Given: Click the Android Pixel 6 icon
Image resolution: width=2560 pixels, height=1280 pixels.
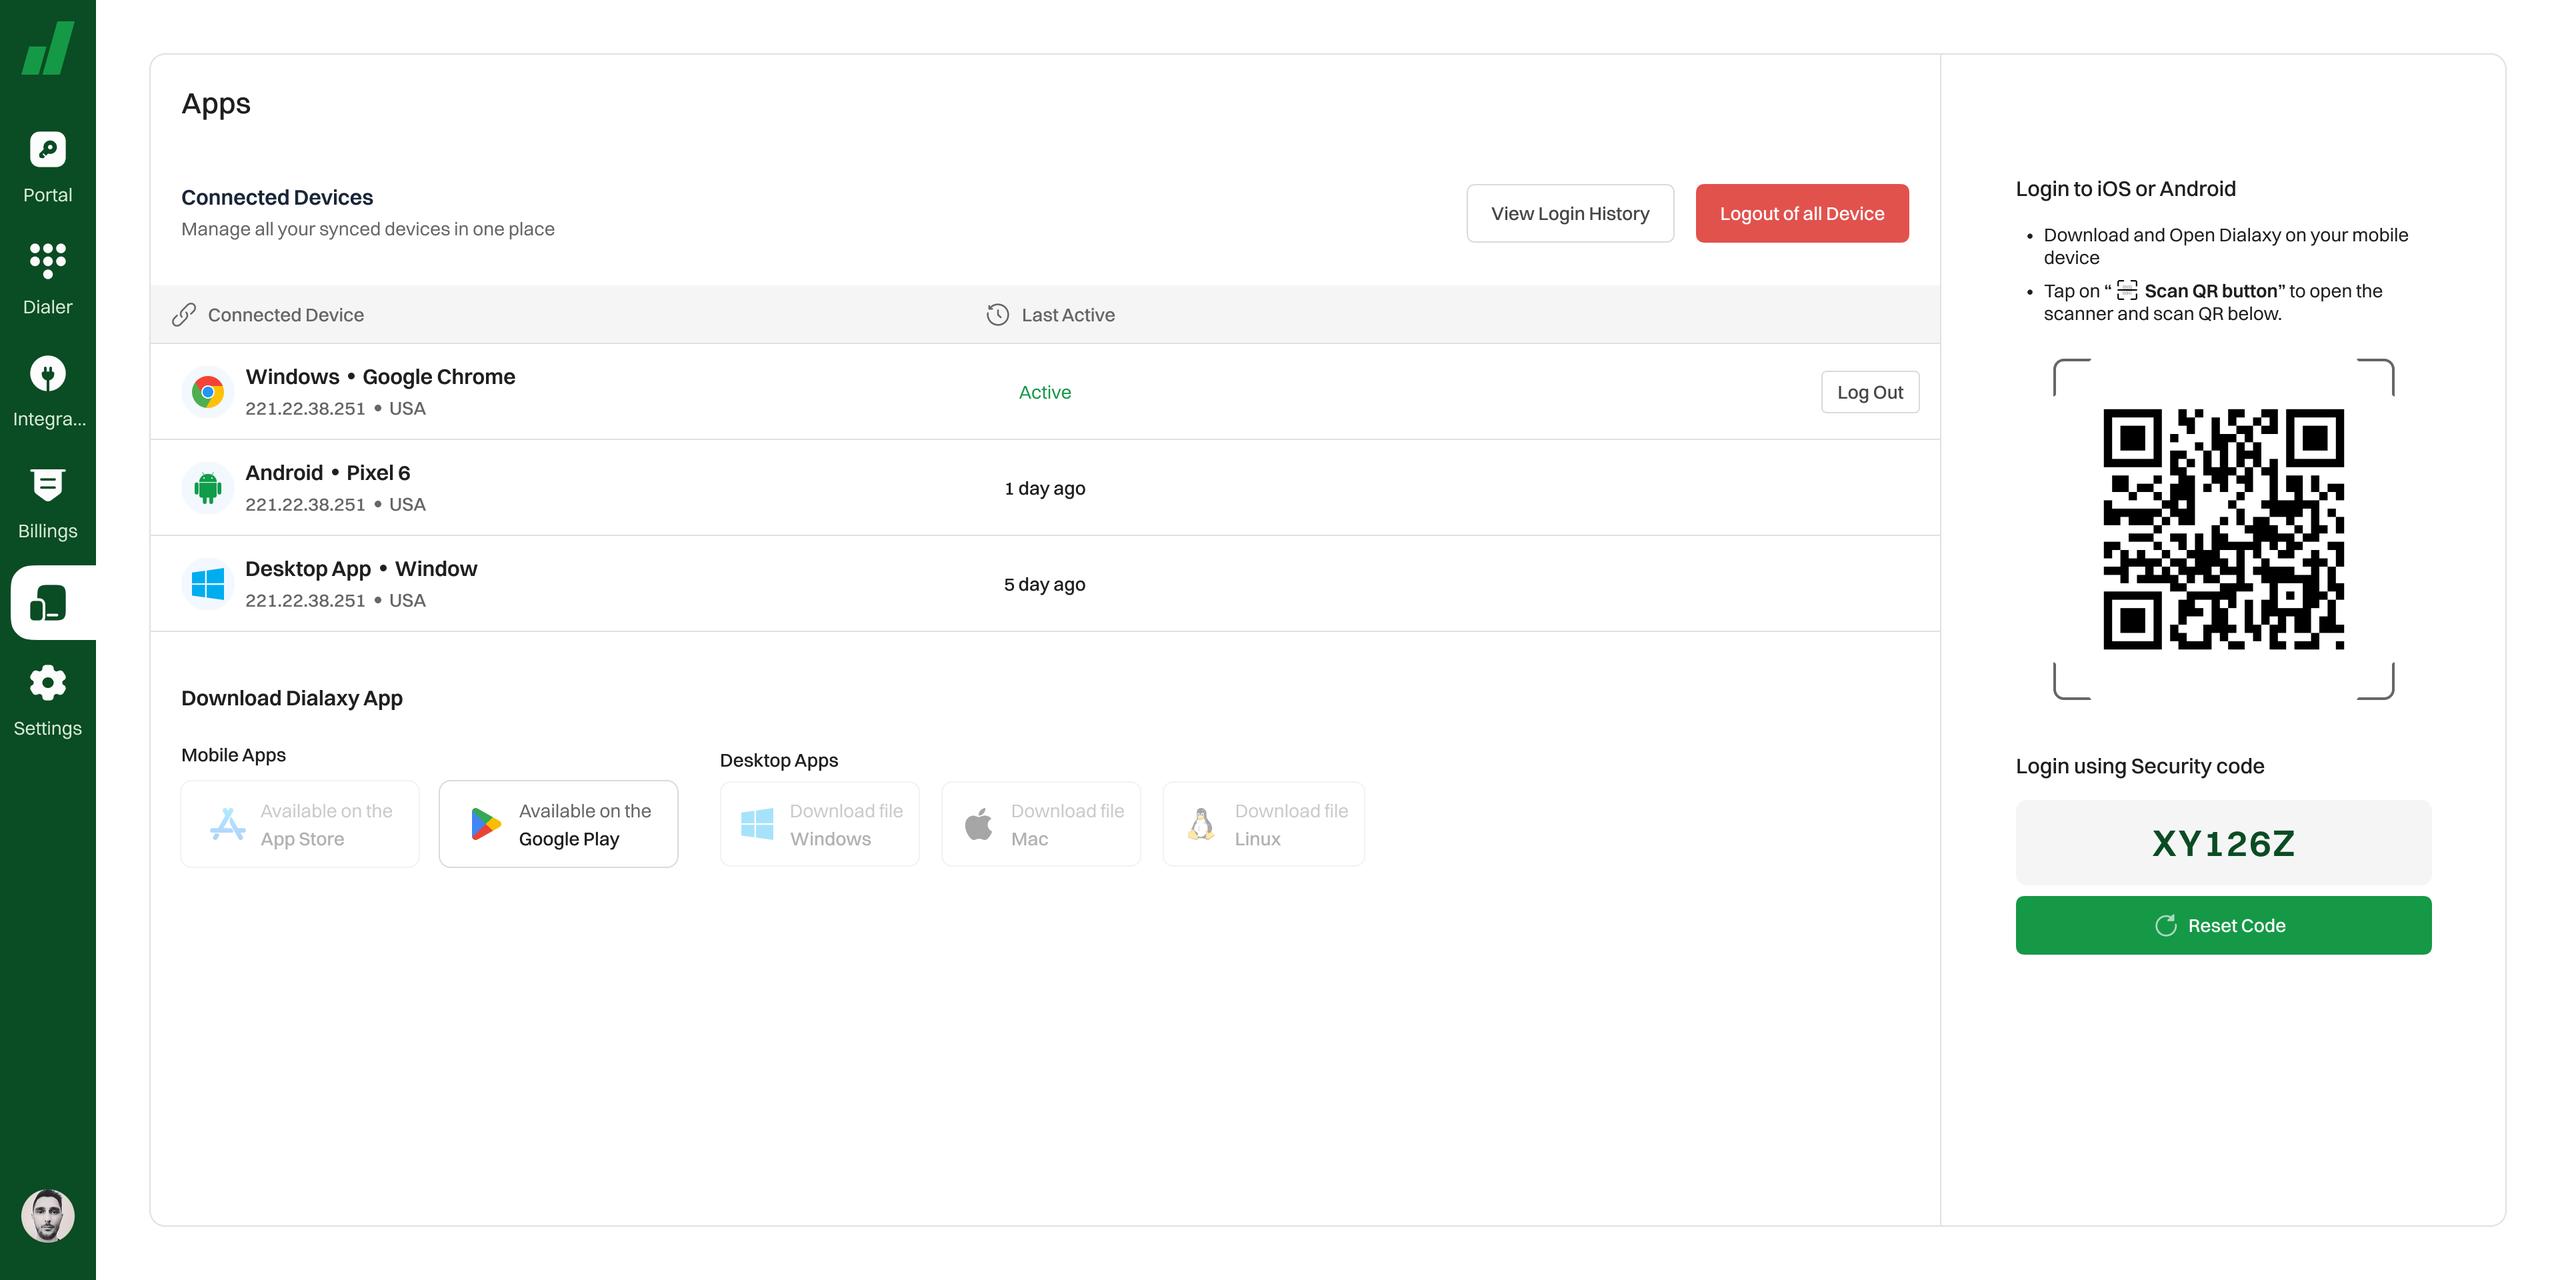Looking at the screenshot, I should click(x=208, y=488).
